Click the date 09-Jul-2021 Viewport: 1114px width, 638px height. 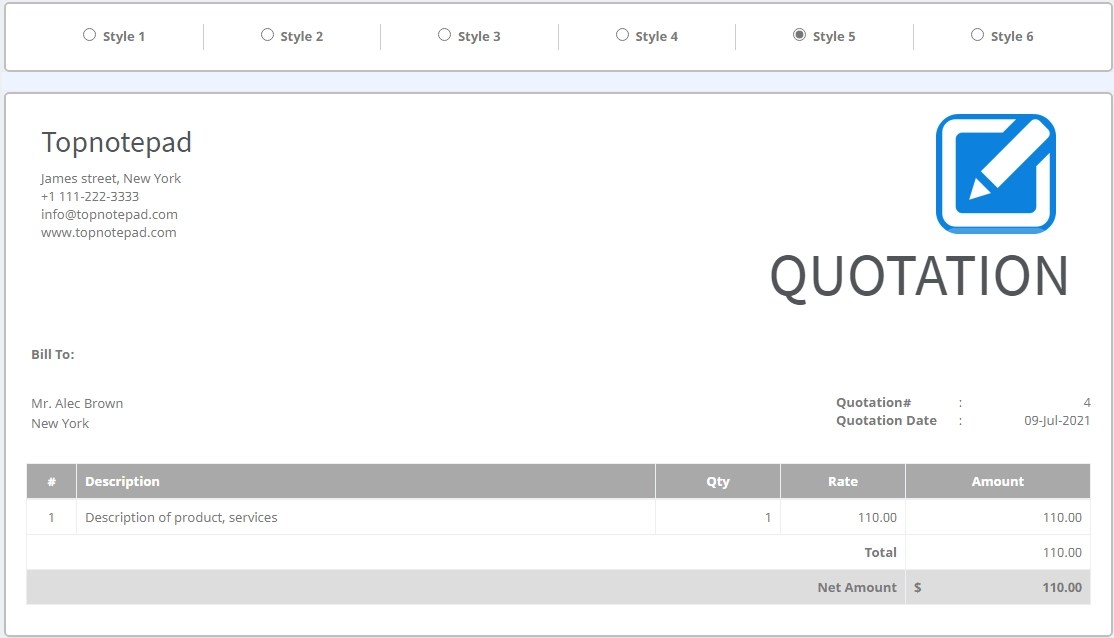1056,421
